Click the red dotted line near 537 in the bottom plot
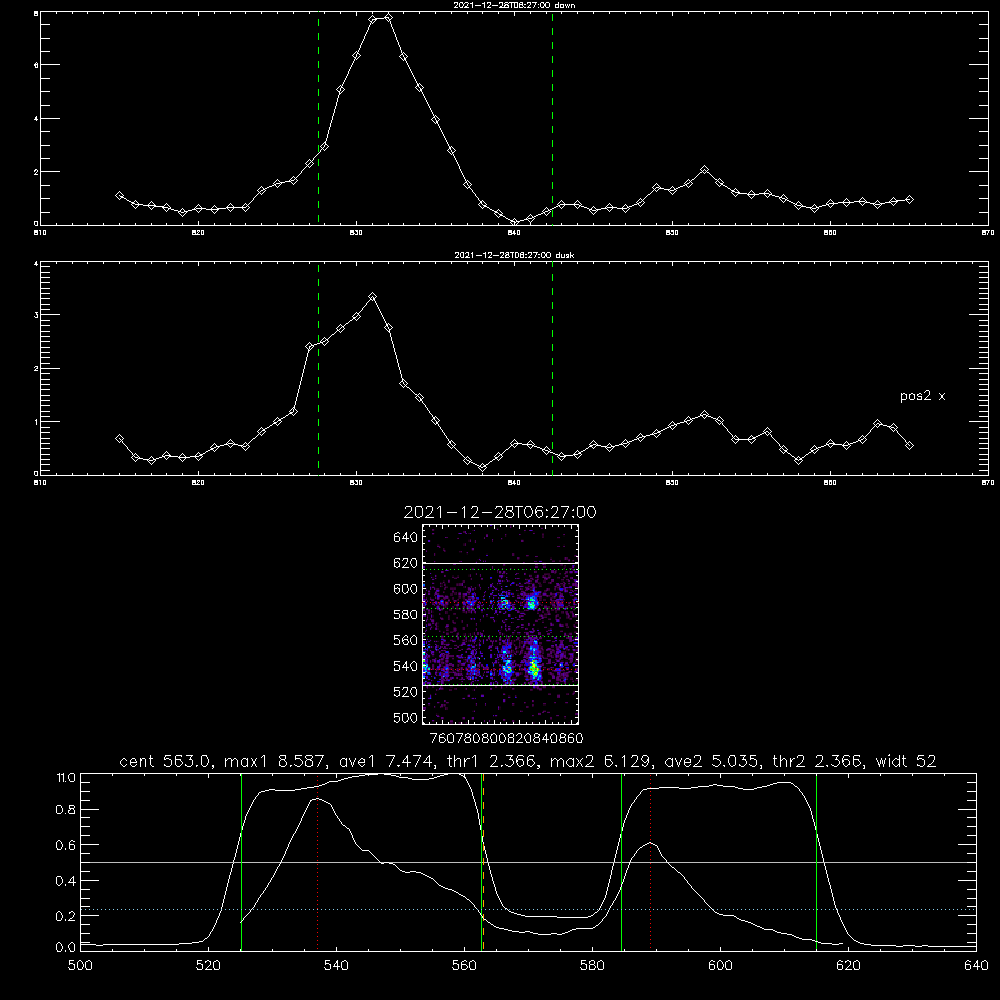Screen dimensions: 1000x1000 tap(318, 862)
